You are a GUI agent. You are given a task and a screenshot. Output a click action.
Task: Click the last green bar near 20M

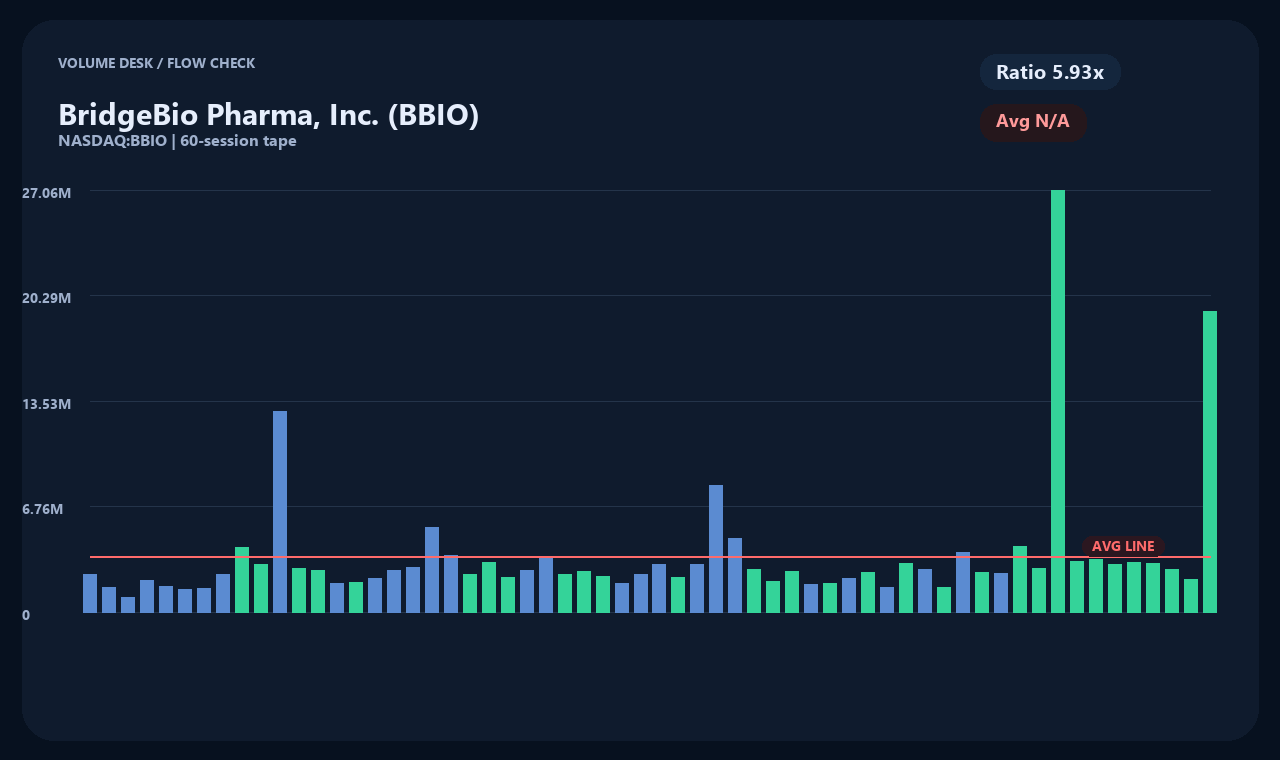tap(1210, 462)
